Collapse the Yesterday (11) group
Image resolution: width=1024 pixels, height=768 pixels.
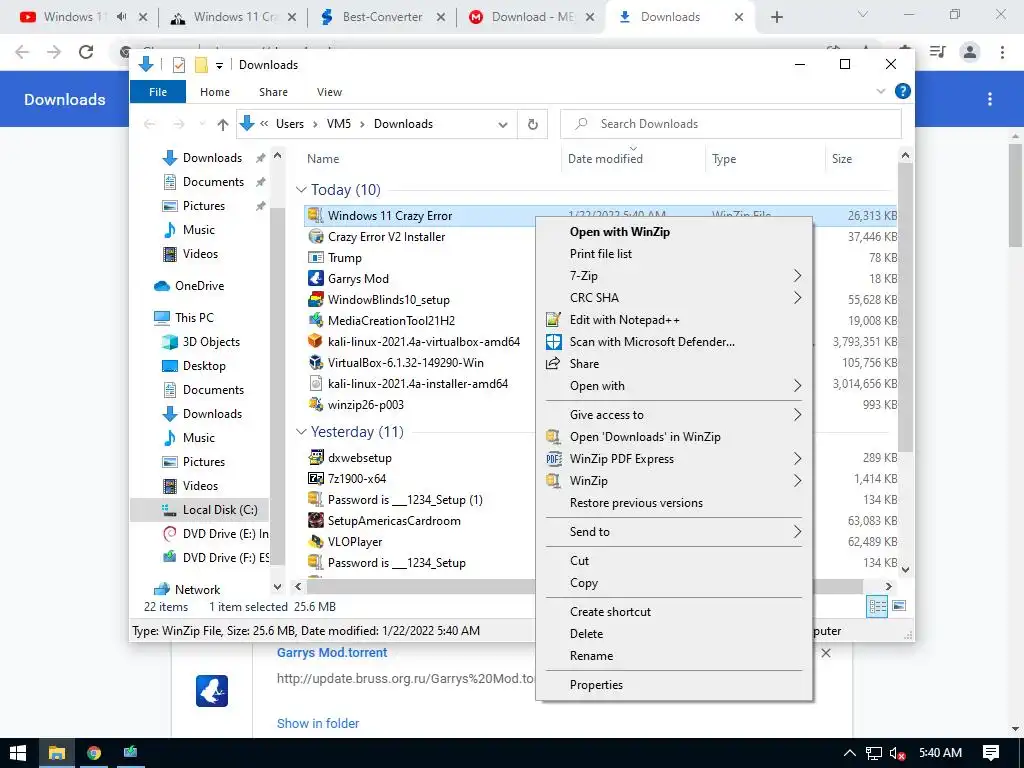coord(301,432)
